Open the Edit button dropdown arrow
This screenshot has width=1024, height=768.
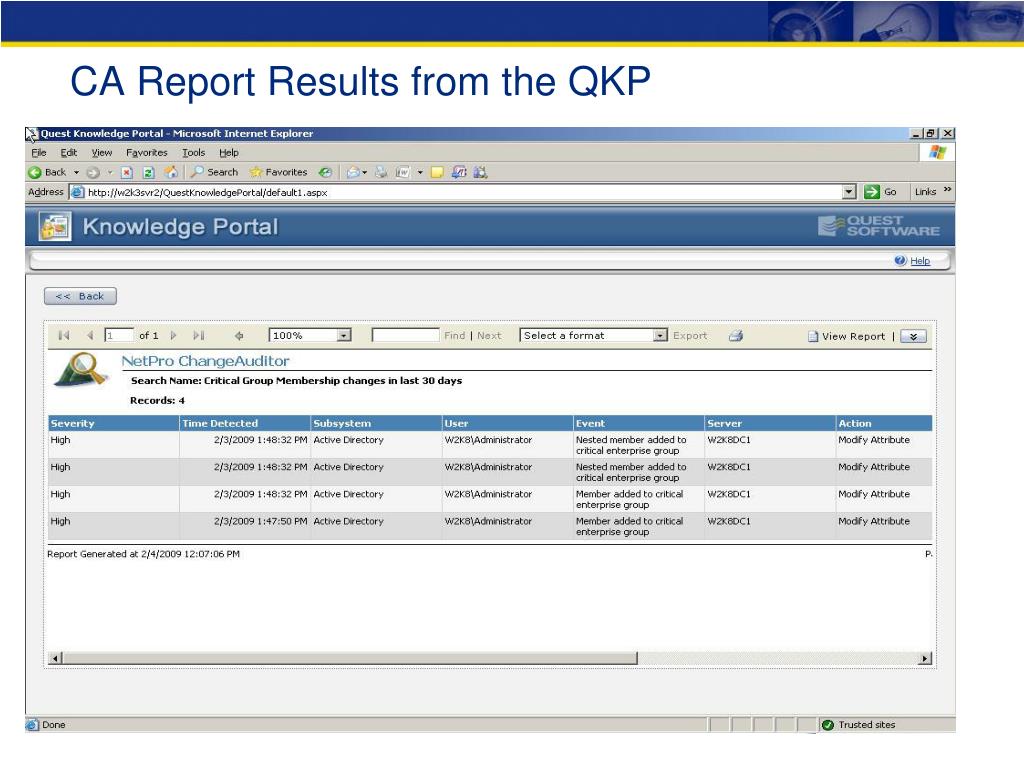pos(420,172)
